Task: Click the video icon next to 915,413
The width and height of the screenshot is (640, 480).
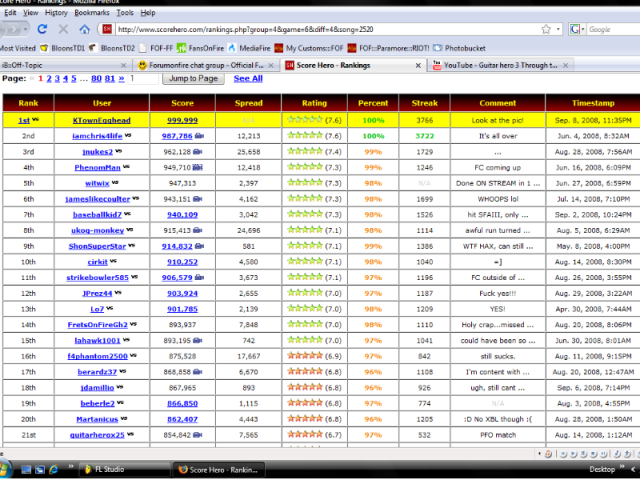Action: 198,231
